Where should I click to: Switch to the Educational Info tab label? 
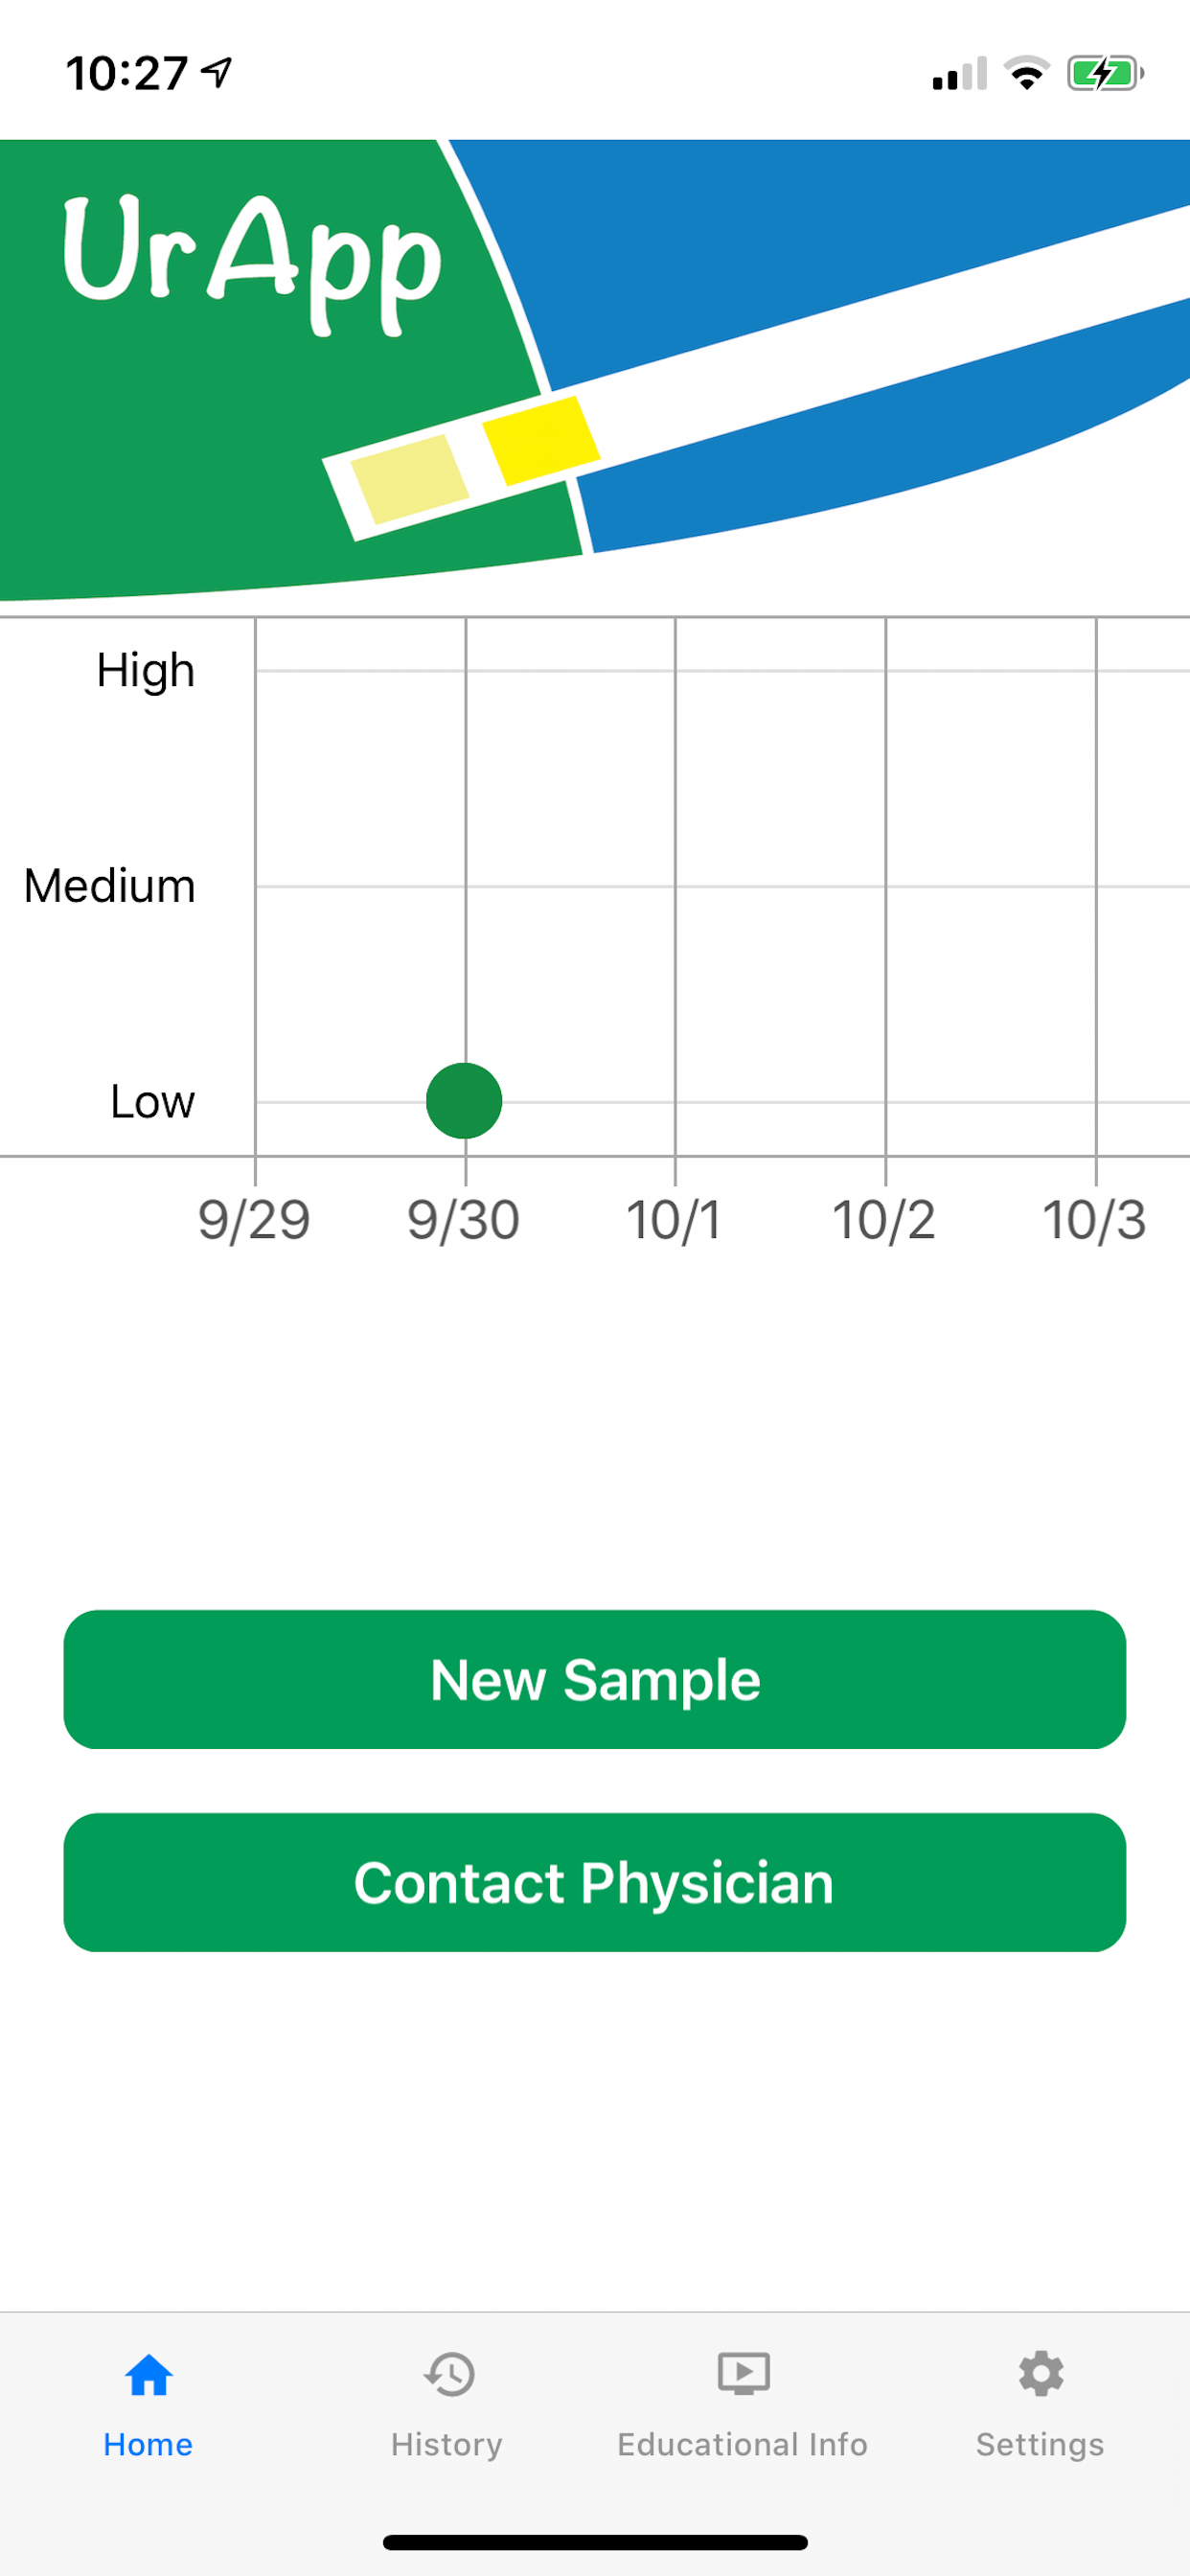coord(742,2444)
